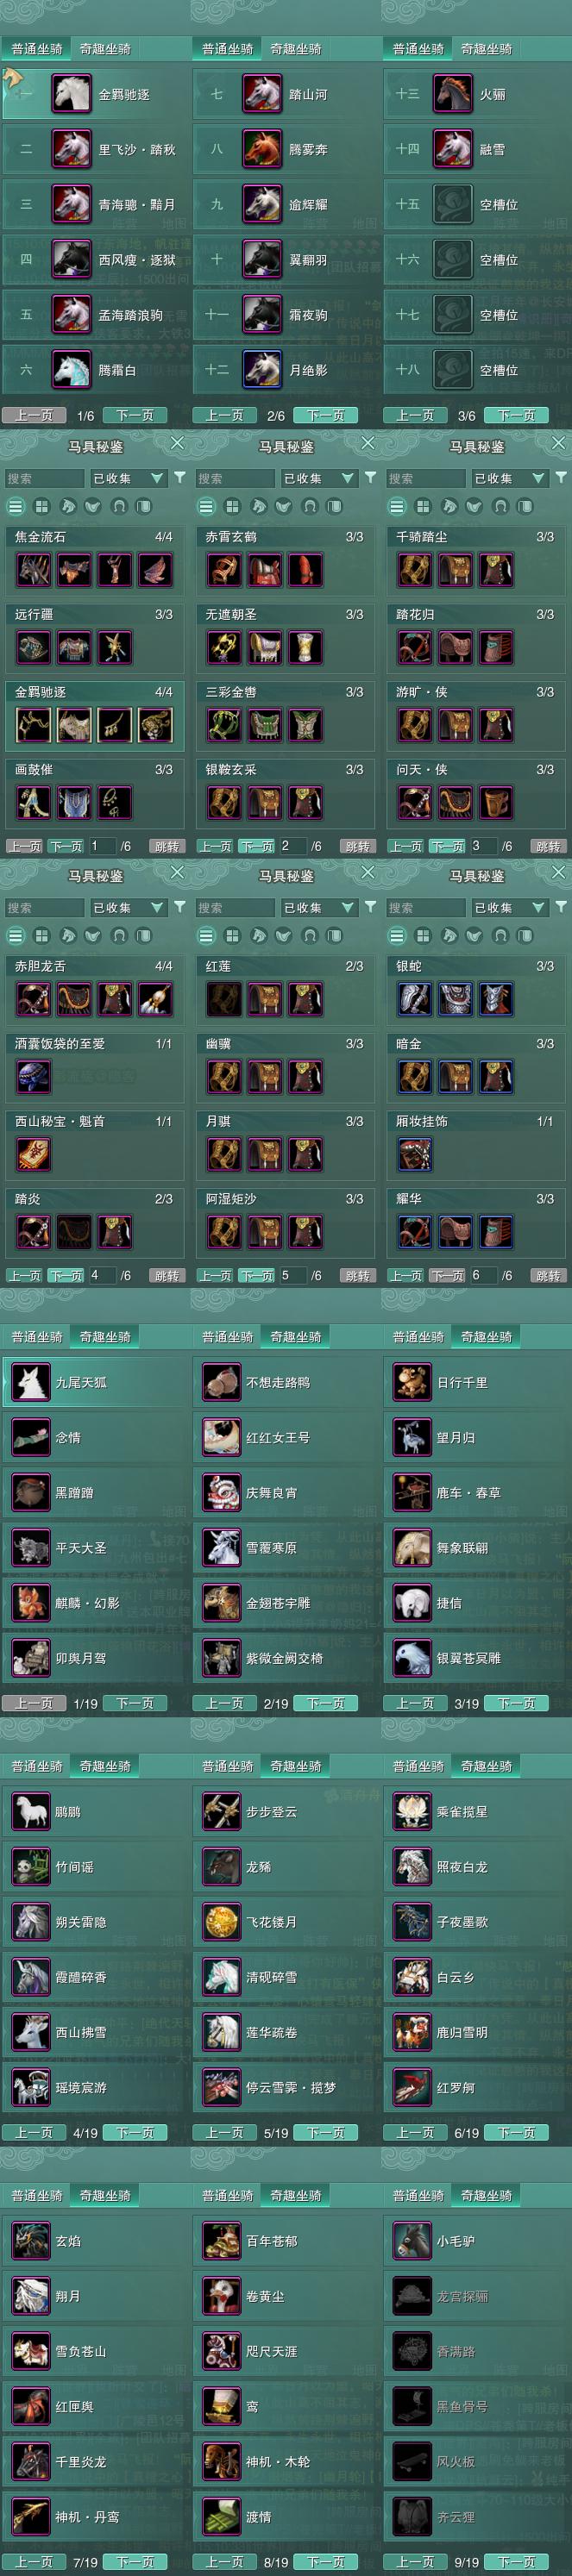This screenshot has width=572, height=2576.
Task: Click the 金羁驰逐 horse icon in slot 一
Action: [71, 94]
